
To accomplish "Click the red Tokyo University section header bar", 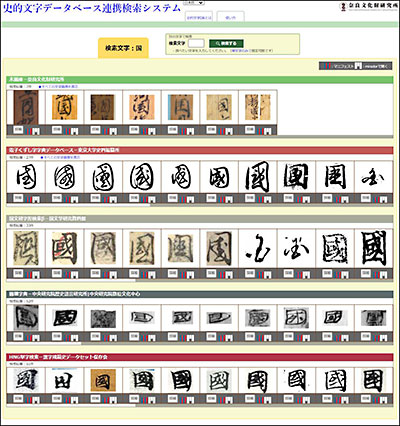I will pos(200,150).
